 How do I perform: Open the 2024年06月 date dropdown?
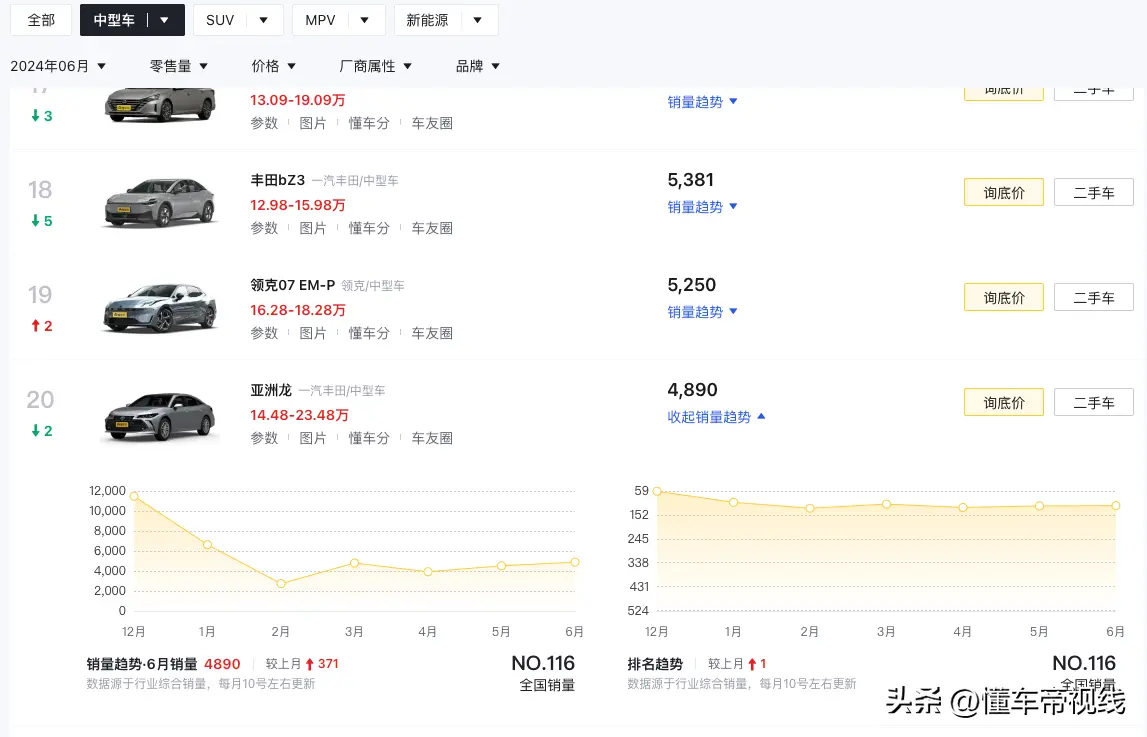click(x=58, y=66)
